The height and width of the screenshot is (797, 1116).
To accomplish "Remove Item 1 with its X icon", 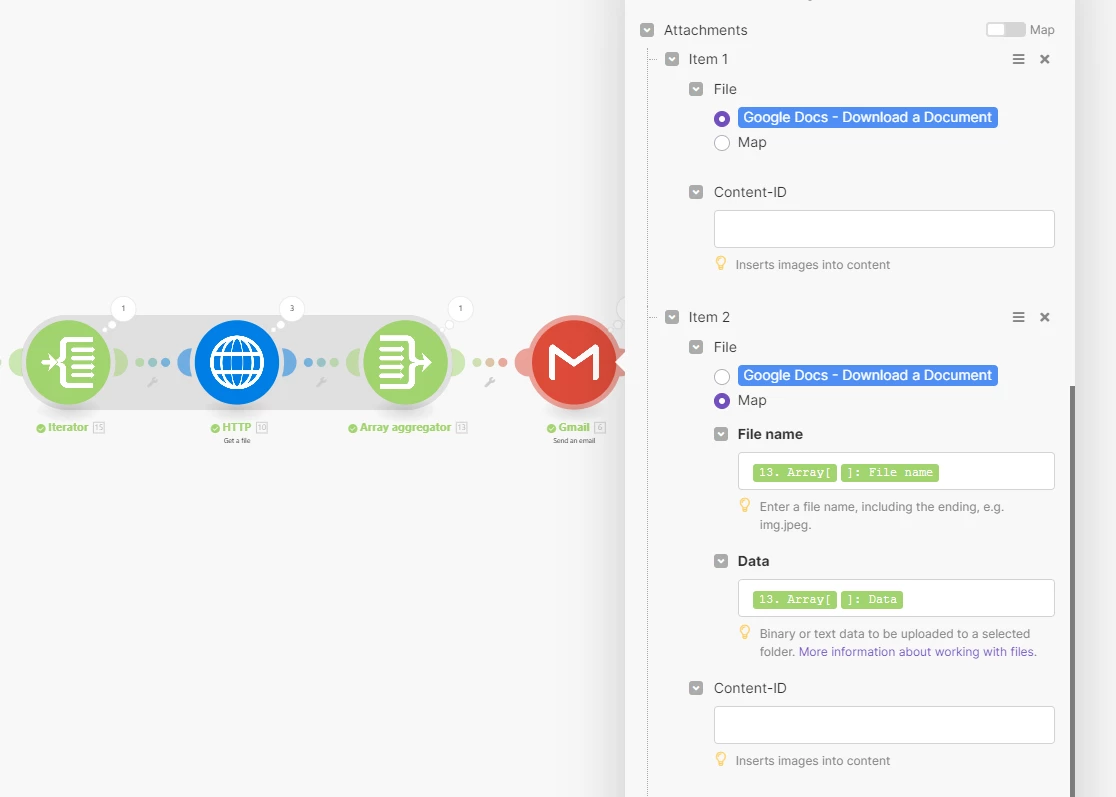I will [x=1045, y=59].
